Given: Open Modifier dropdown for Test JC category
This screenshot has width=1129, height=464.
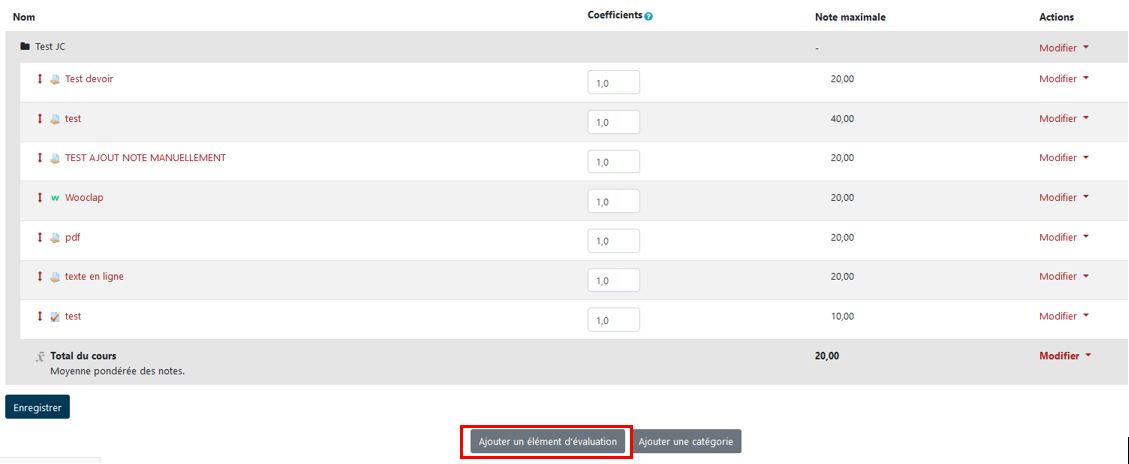Looking at the screenshot, I should pyautogui.click(x=1063, y=48).
